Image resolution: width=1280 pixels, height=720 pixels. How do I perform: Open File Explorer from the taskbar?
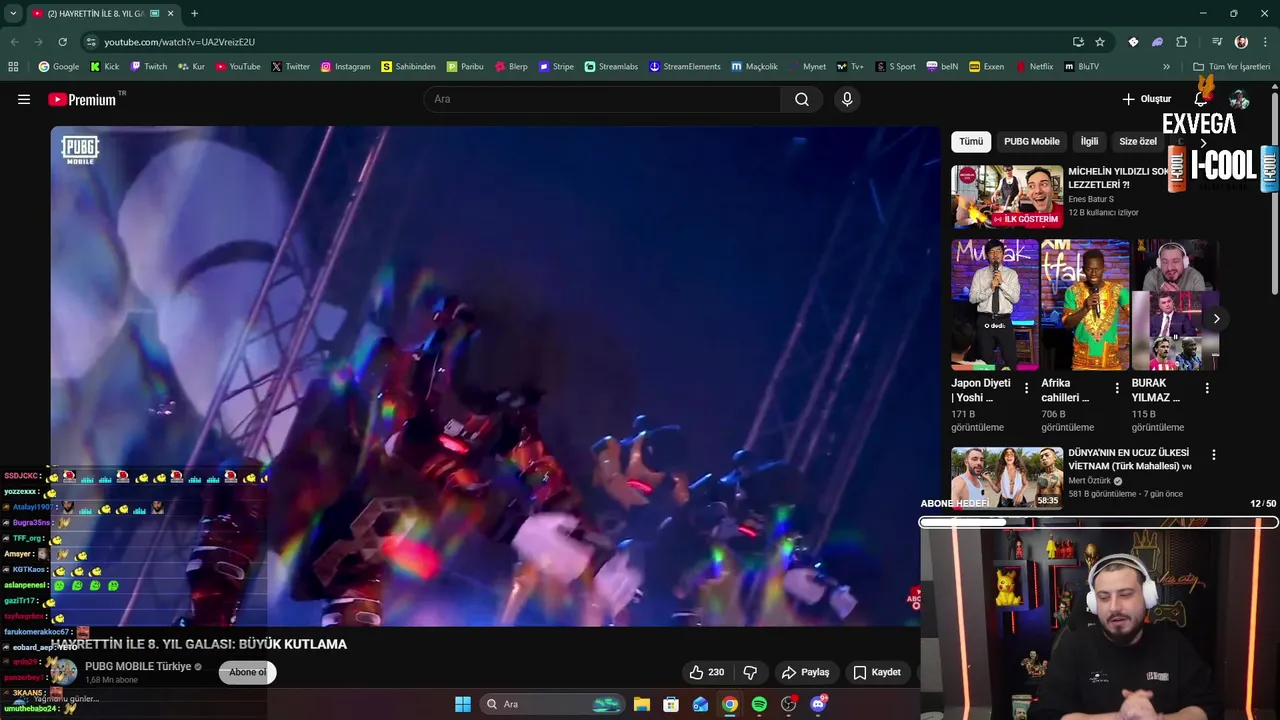coord(642,704)
